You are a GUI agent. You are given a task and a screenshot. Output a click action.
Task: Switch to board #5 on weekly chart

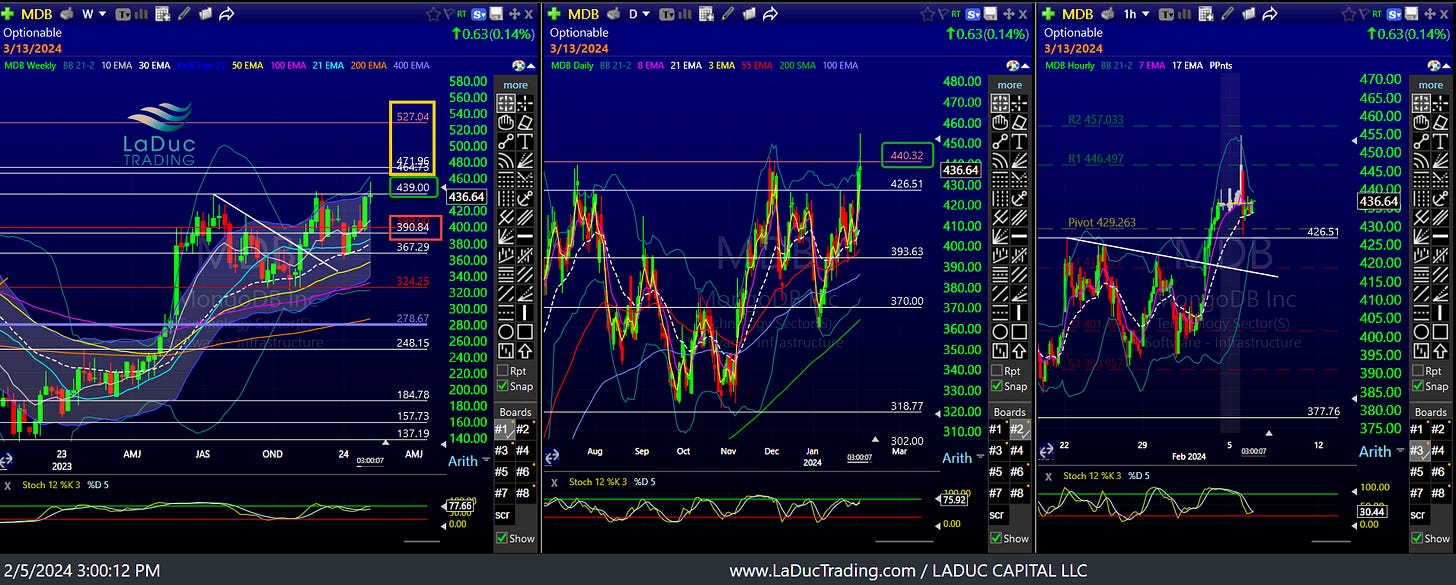(504, 470)
